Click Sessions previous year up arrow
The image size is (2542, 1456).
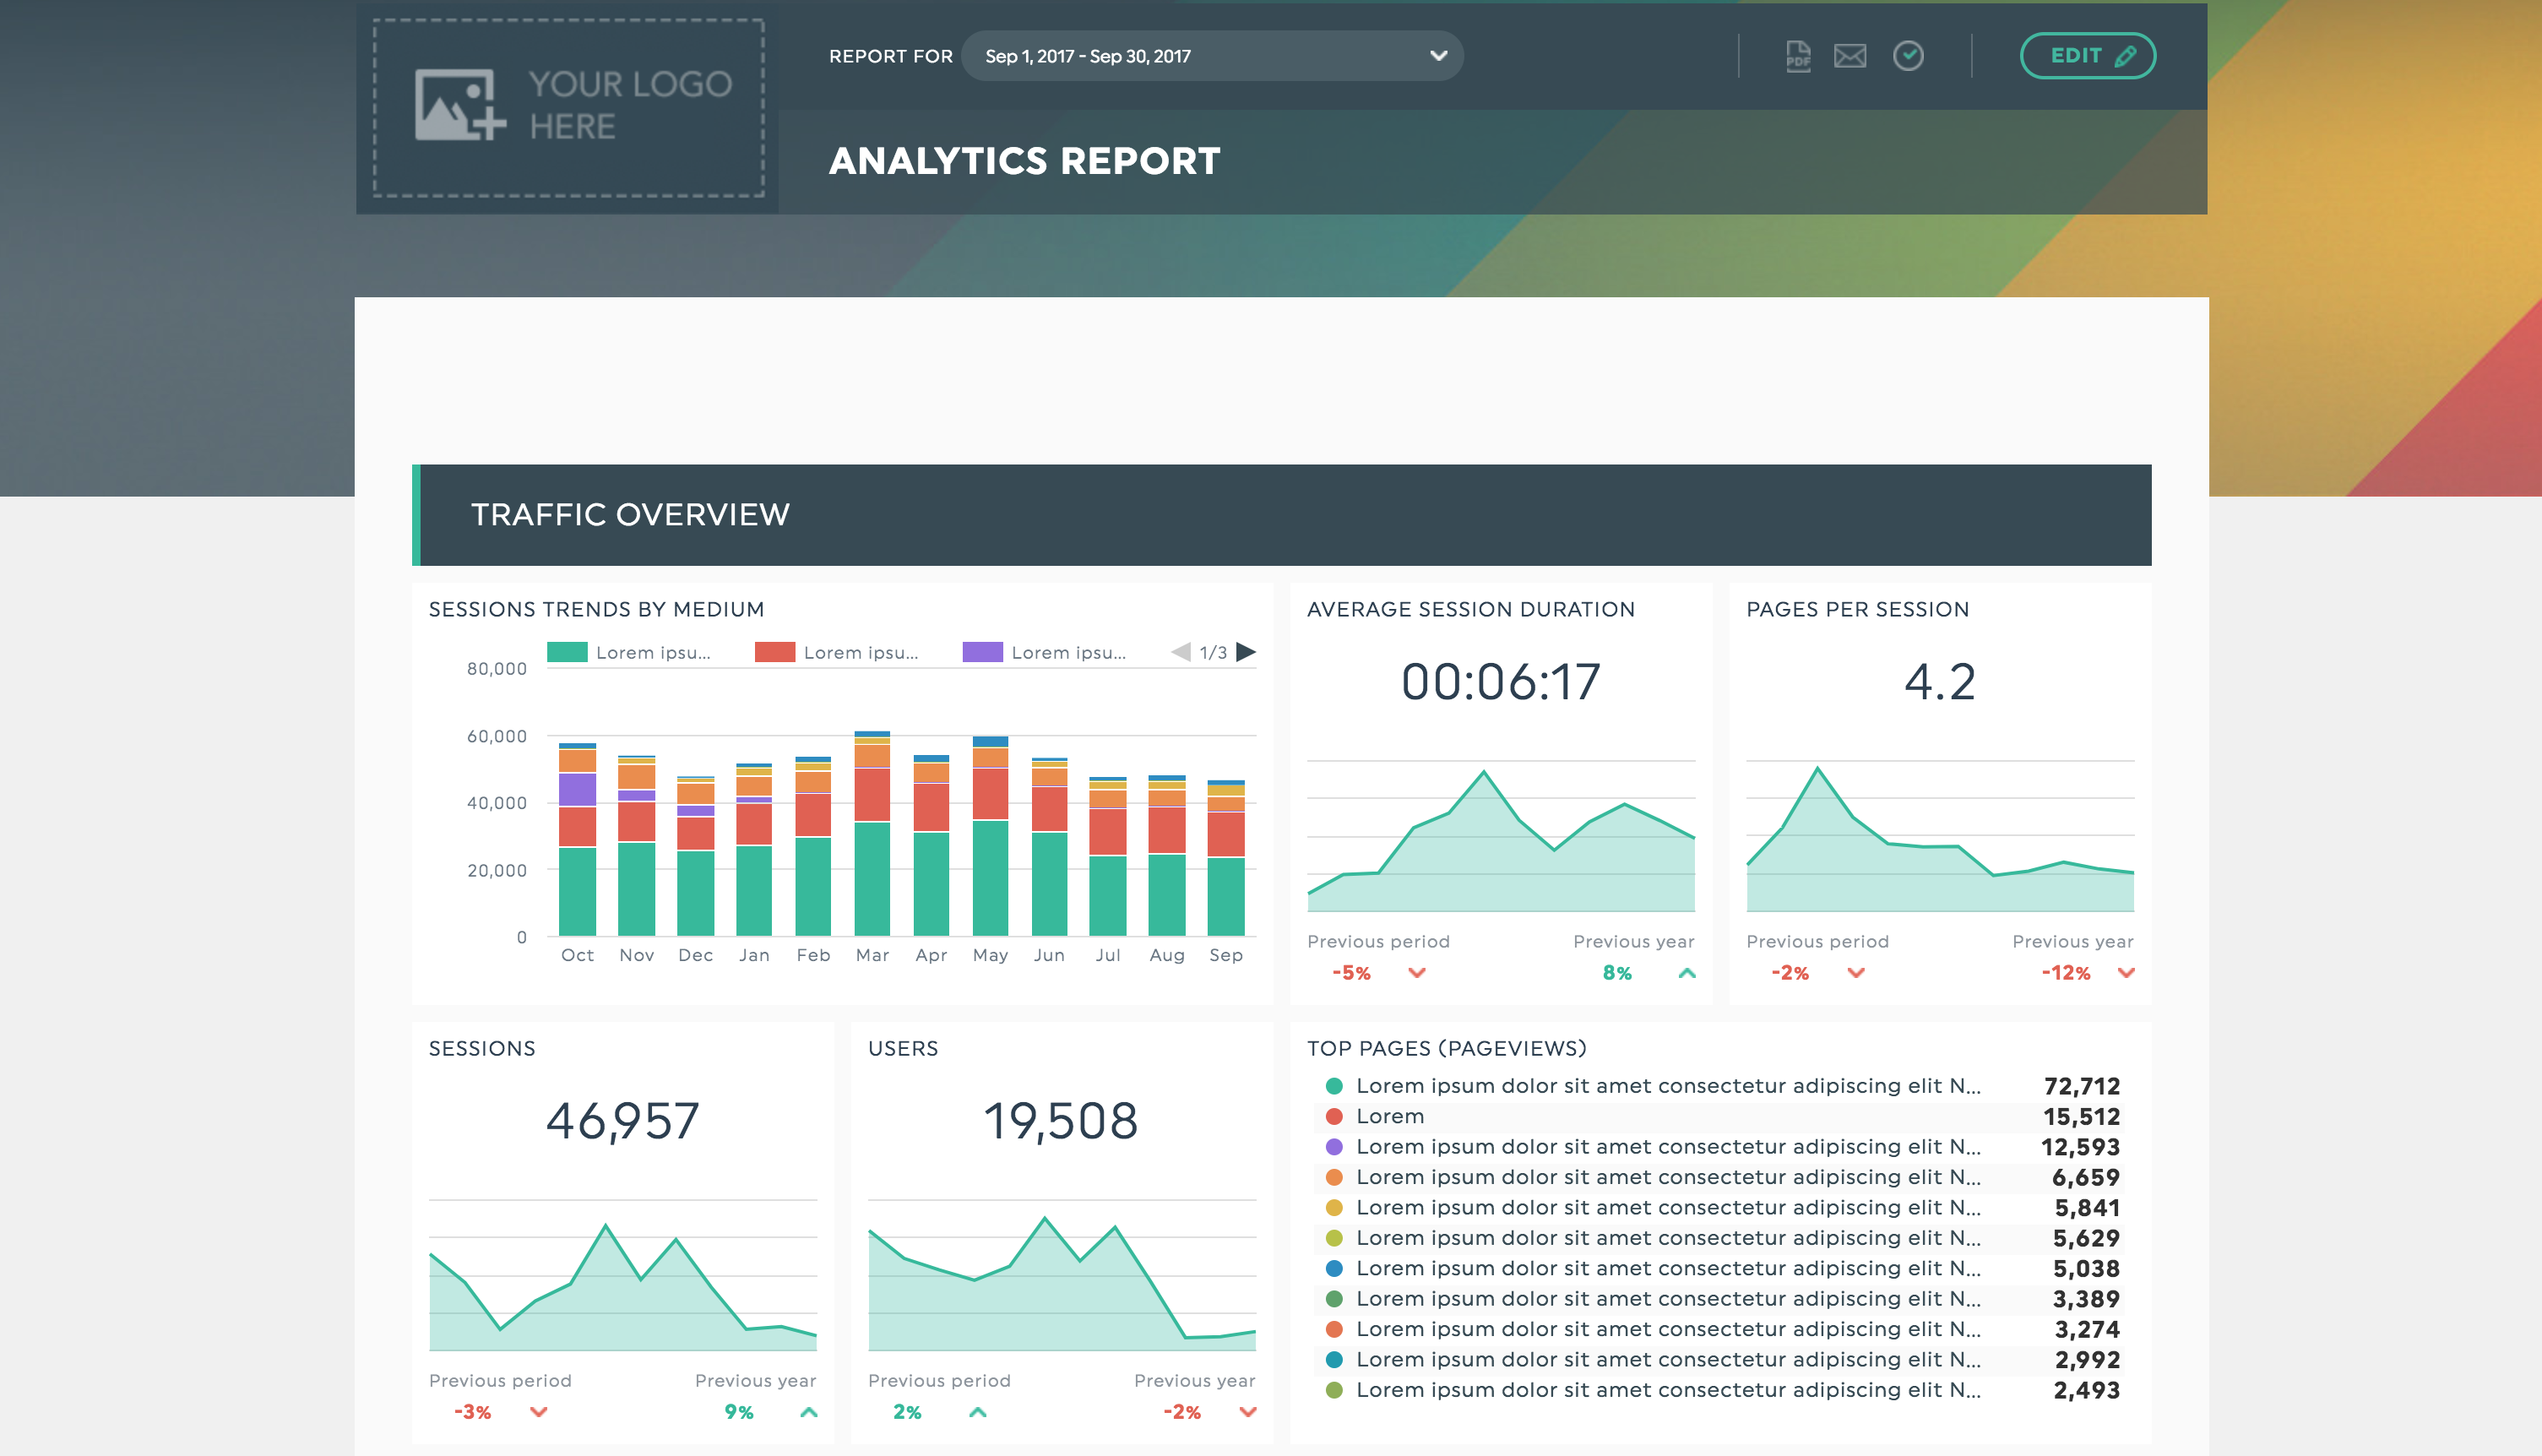(809, 1412)
